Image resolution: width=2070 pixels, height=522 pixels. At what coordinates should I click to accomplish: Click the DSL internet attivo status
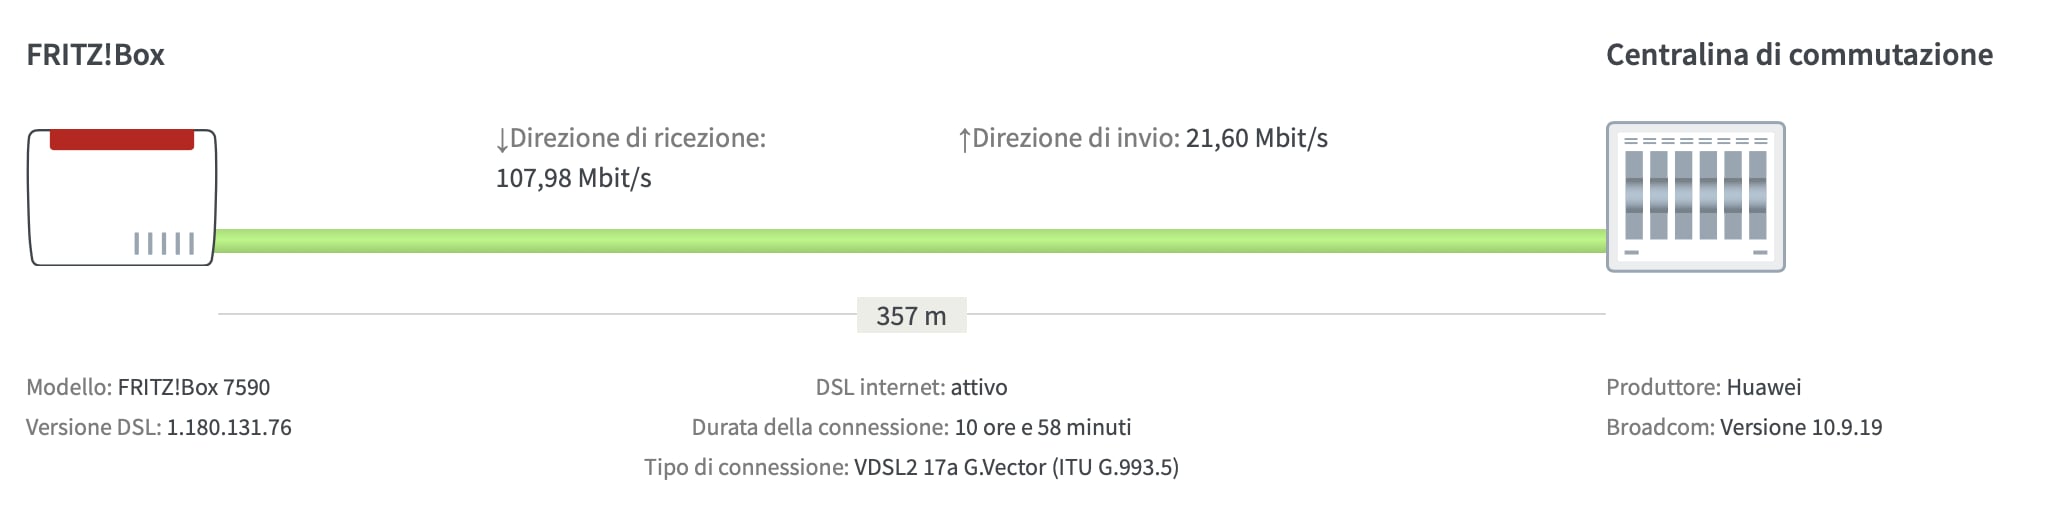pos(978,388)
